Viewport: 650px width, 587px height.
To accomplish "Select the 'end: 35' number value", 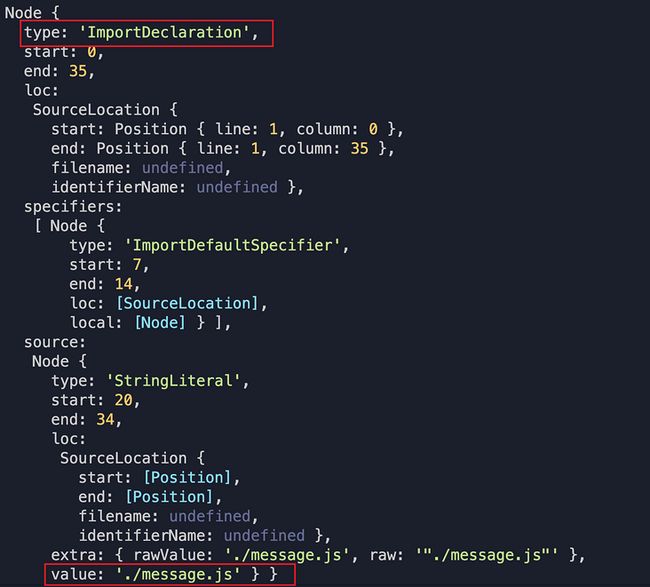I will pos(78,71).
